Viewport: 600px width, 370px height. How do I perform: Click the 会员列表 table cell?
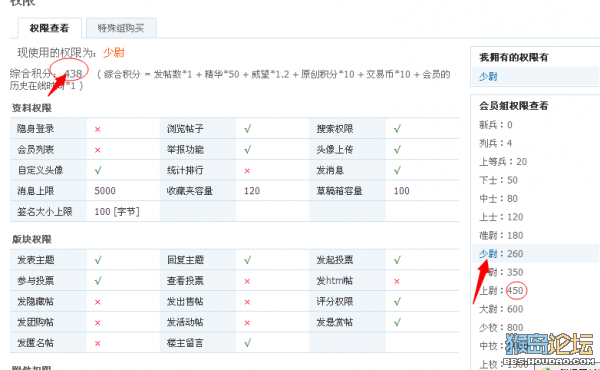click(x=48, y=149)
